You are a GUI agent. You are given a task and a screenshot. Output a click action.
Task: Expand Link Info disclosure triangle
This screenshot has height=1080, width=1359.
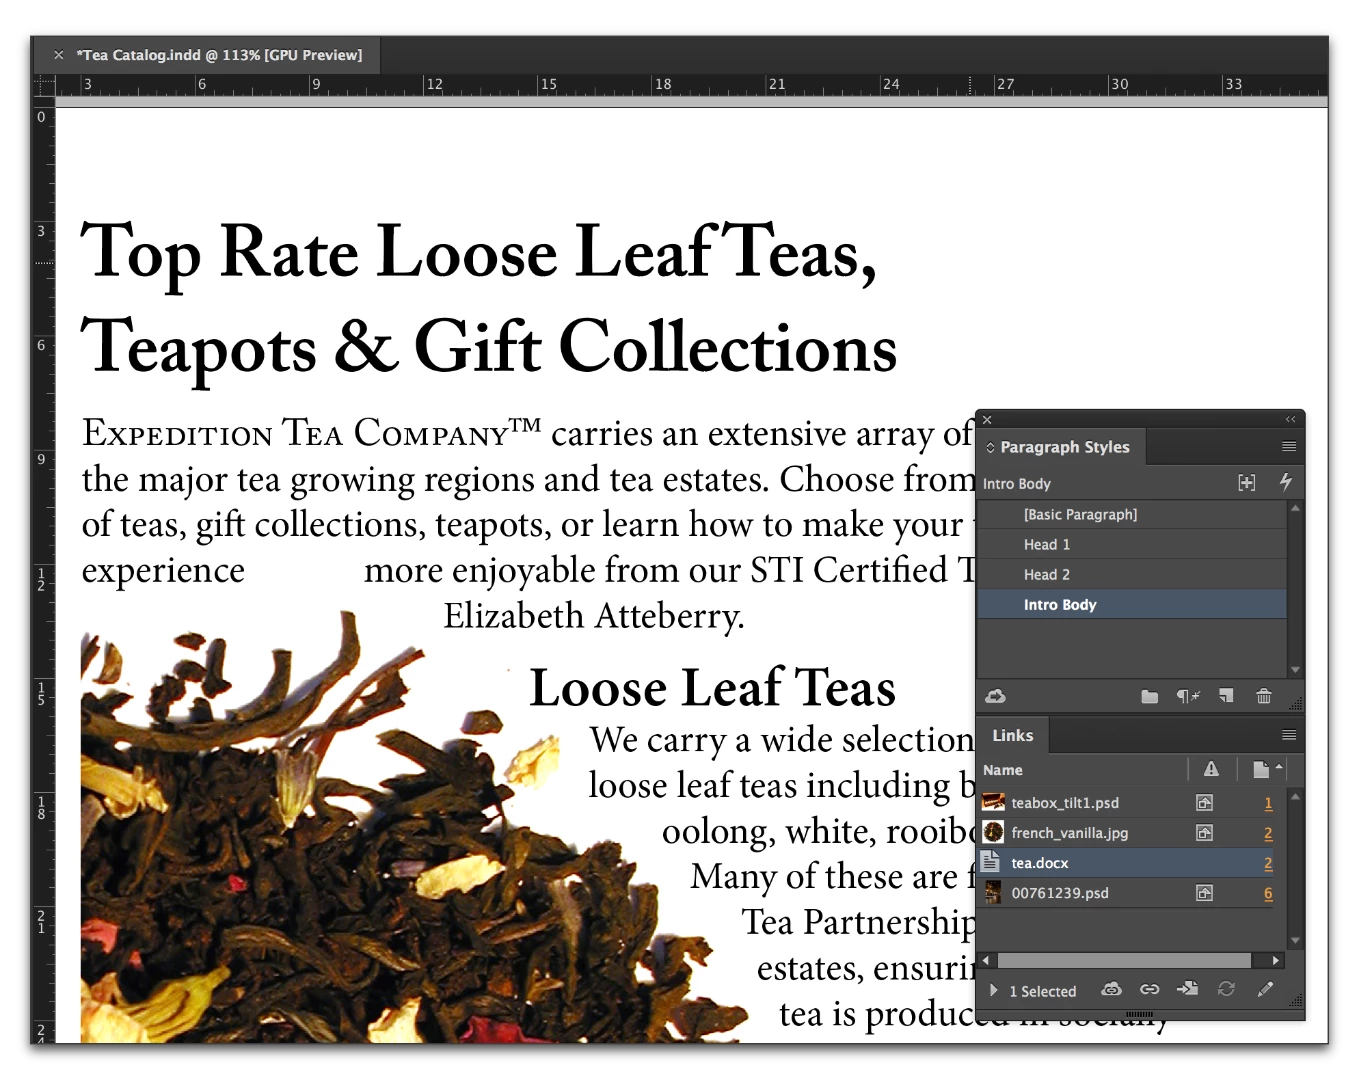coord(993,991)
